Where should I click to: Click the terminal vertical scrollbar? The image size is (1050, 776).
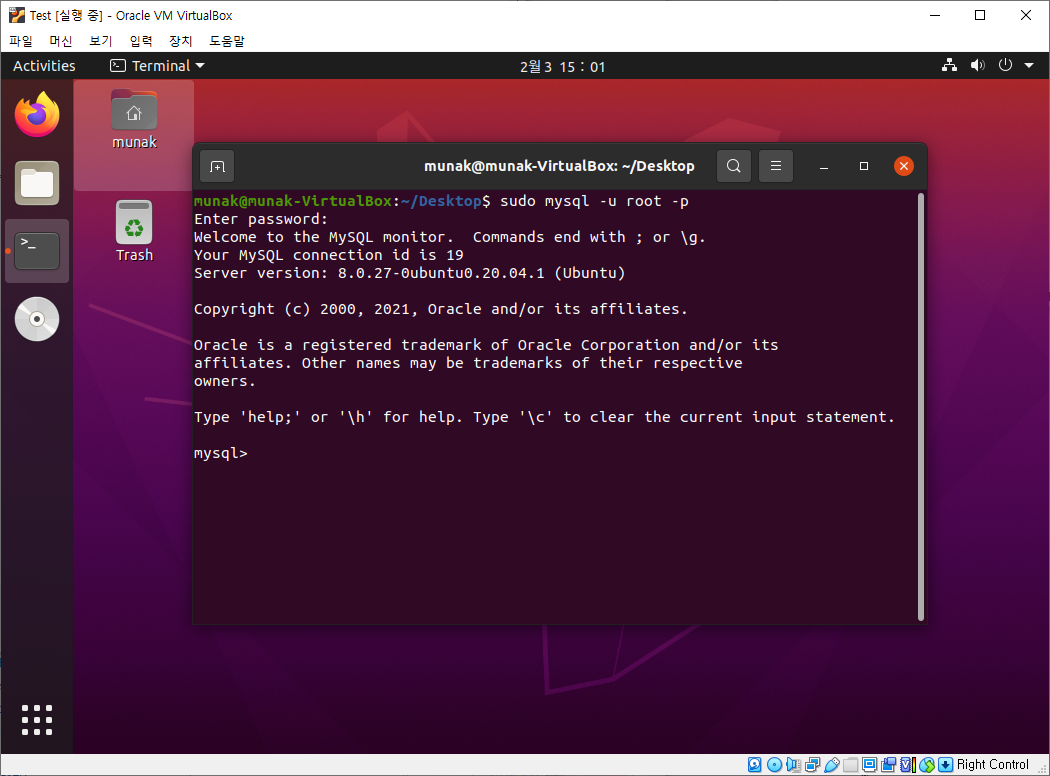tap(921, 406)
